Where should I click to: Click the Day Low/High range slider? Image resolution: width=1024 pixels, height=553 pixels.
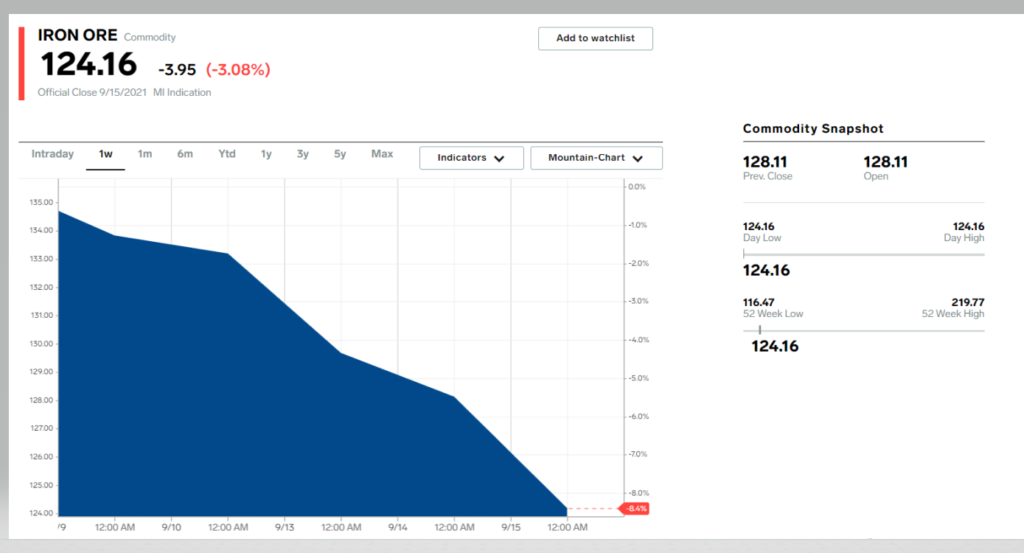[x=863, y=254]
